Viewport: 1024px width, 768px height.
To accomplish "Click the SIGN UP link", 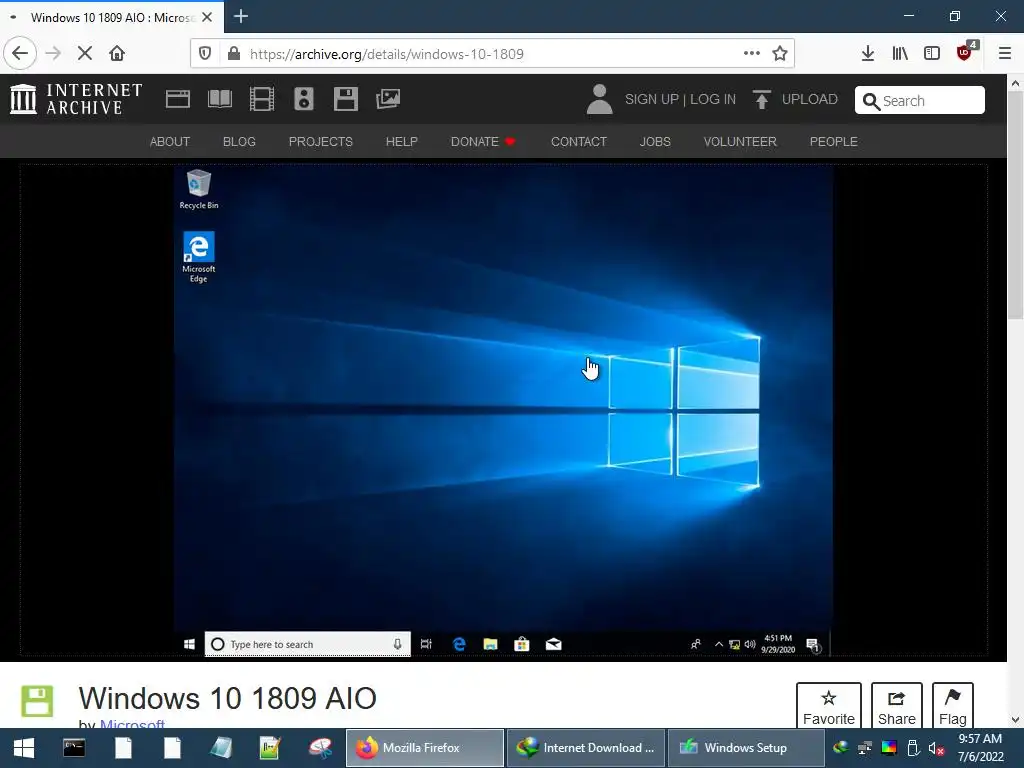I will coord(652,99).
